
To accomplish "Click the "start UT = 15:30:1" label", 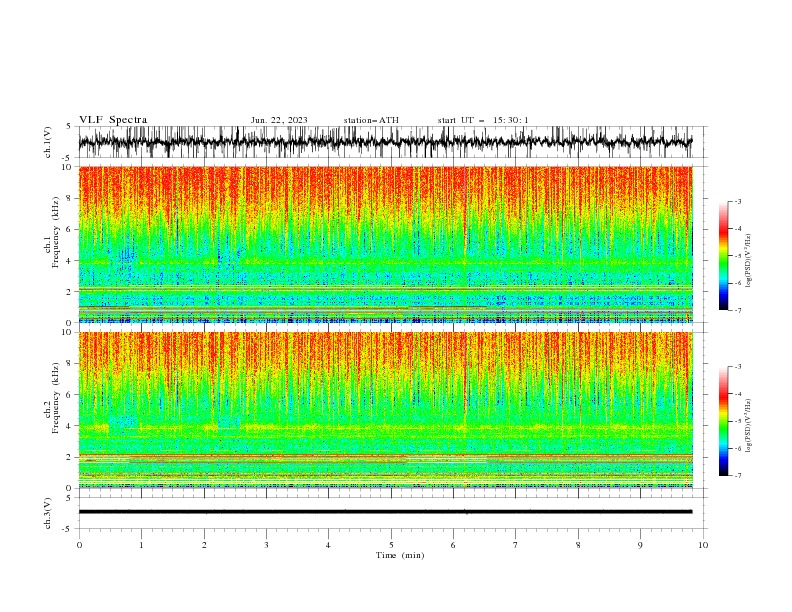I will pyautogui.click(x=483, y=120).
